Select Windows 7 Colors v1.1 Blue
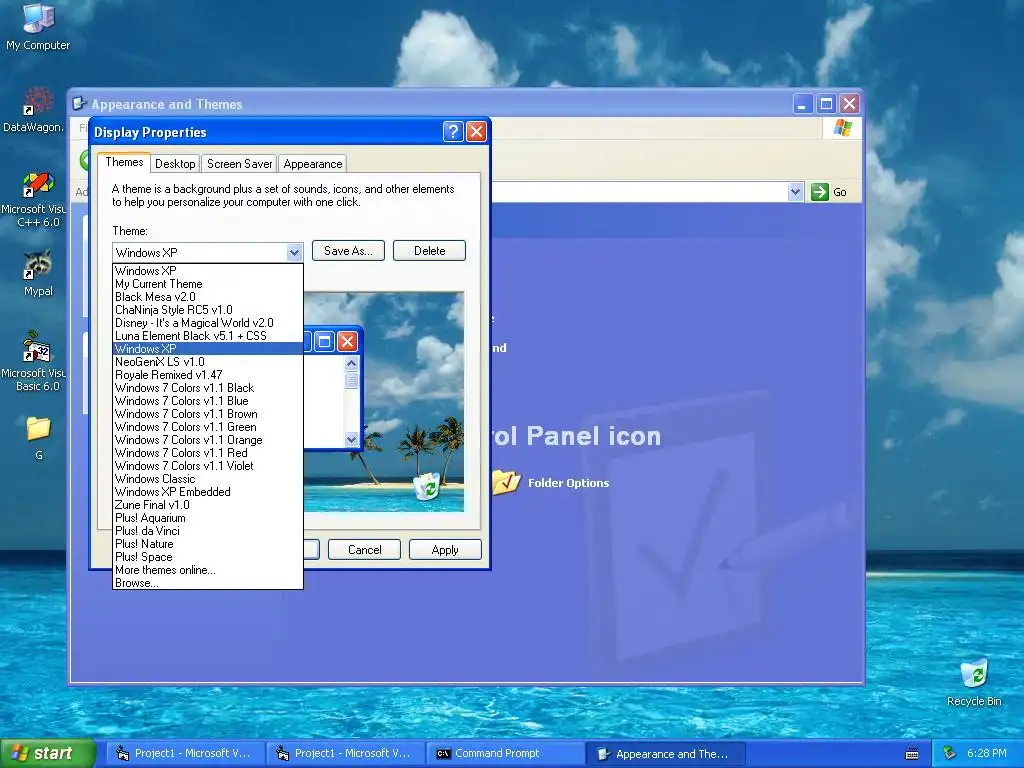Viewport: 1024px width, 768px height. 208,401
